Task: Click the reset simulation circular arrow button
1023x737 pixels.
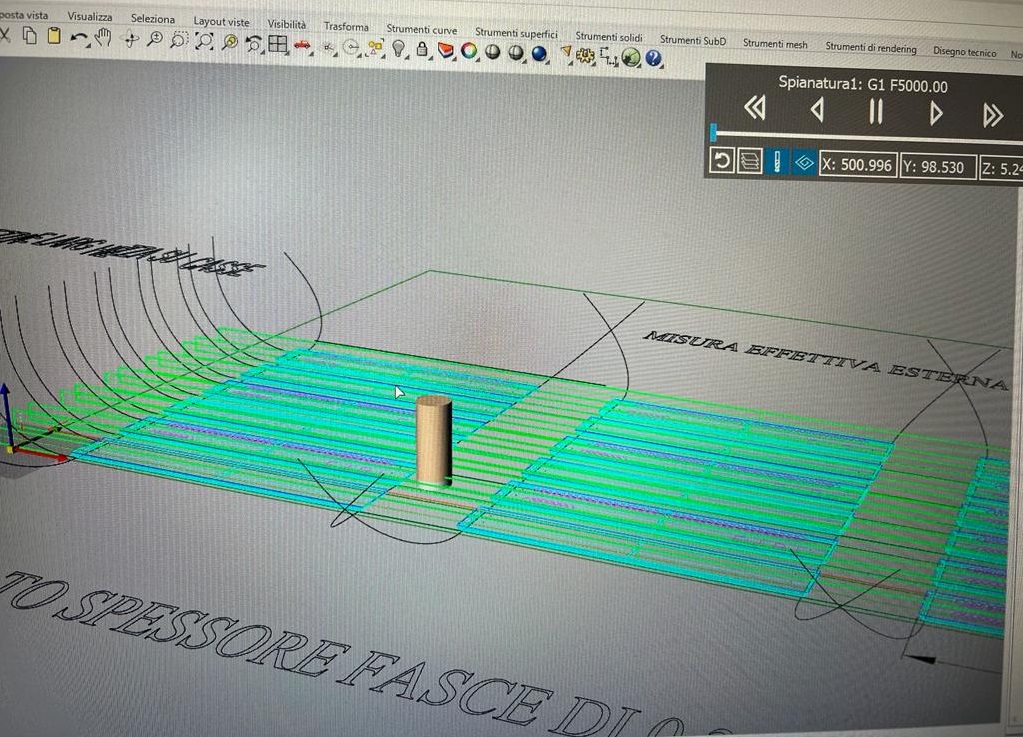Action: (722, 160)
